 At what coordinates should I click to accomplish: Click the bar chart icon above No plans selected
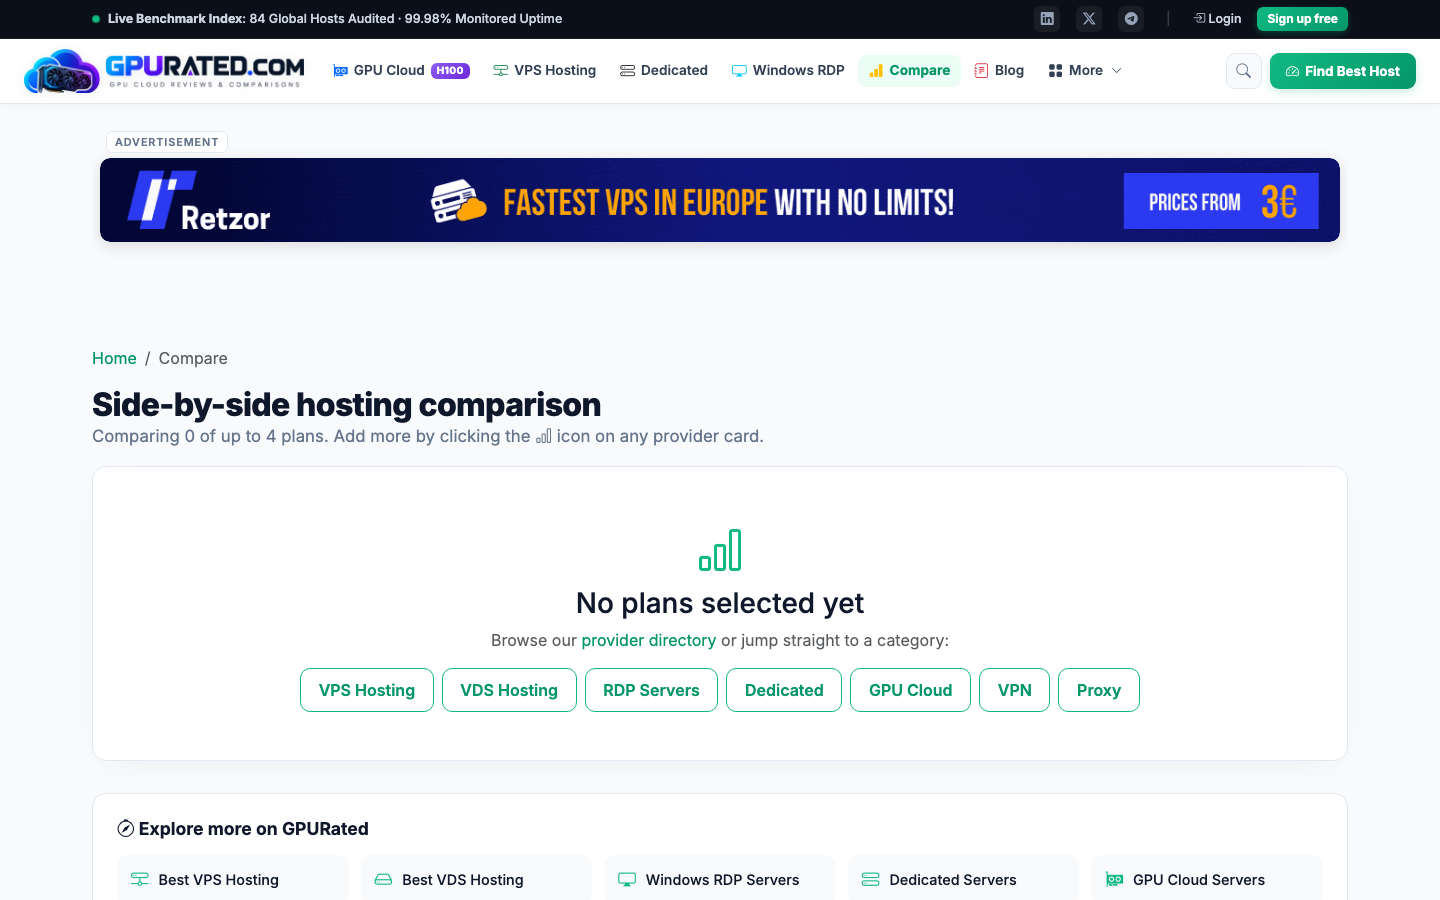pyautogui.click(x=720, y=550)
